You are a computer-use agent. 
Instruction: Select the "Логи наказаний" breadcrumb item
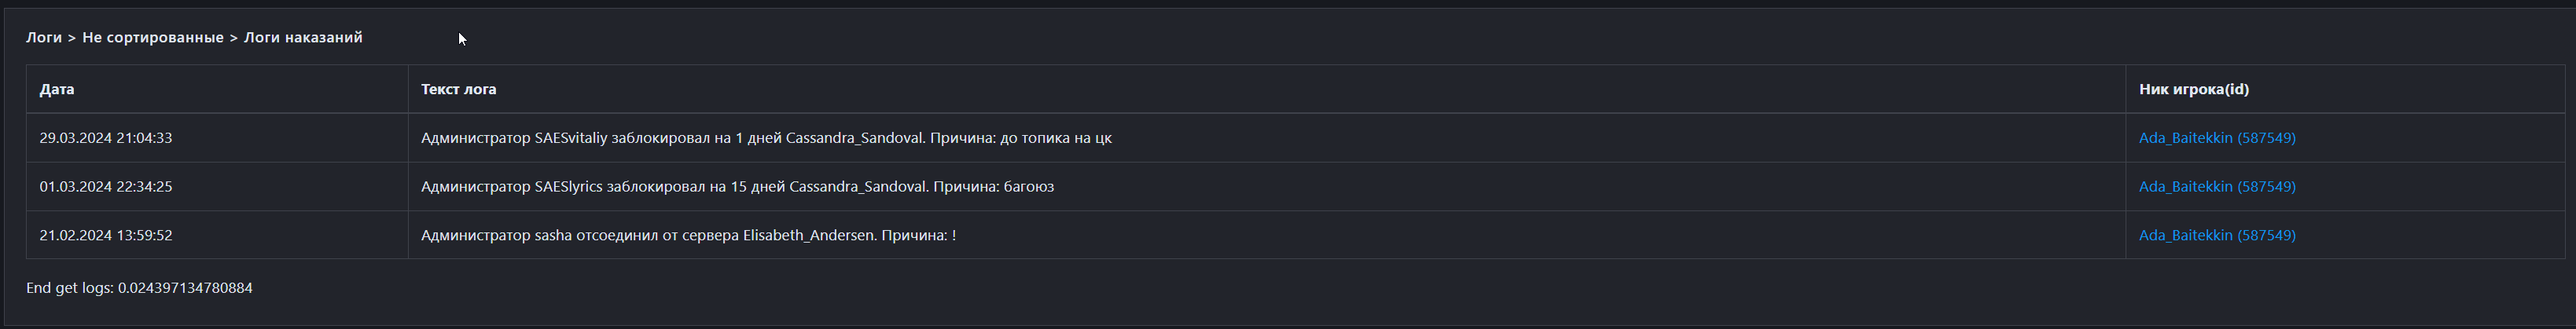pos(303,38)
